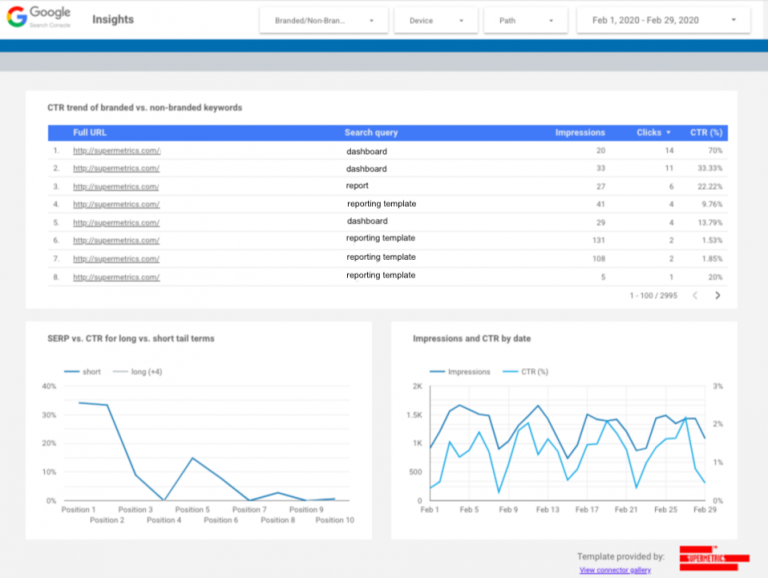Open the supermetrics.com URL in row 8
This screenshot has width=768, height=578.
pos(116,276)
